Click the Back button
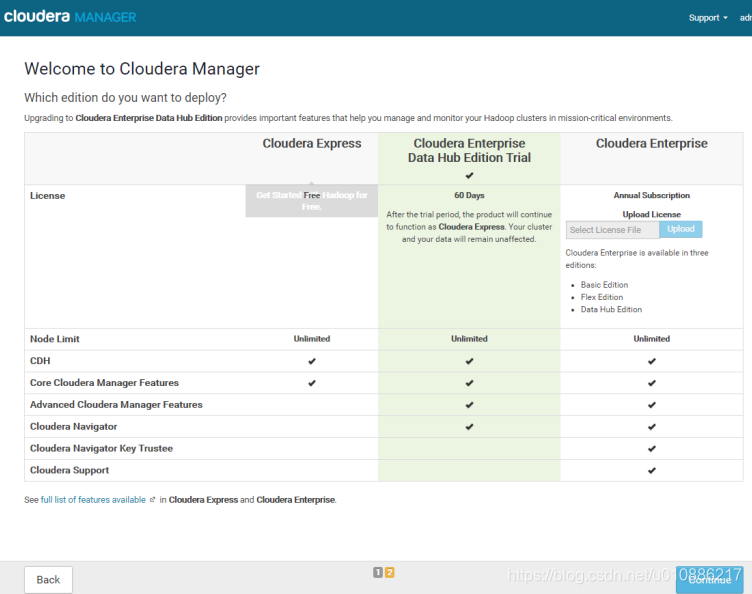Viewport: 752px width, 594px height. [x=48, y=580]
